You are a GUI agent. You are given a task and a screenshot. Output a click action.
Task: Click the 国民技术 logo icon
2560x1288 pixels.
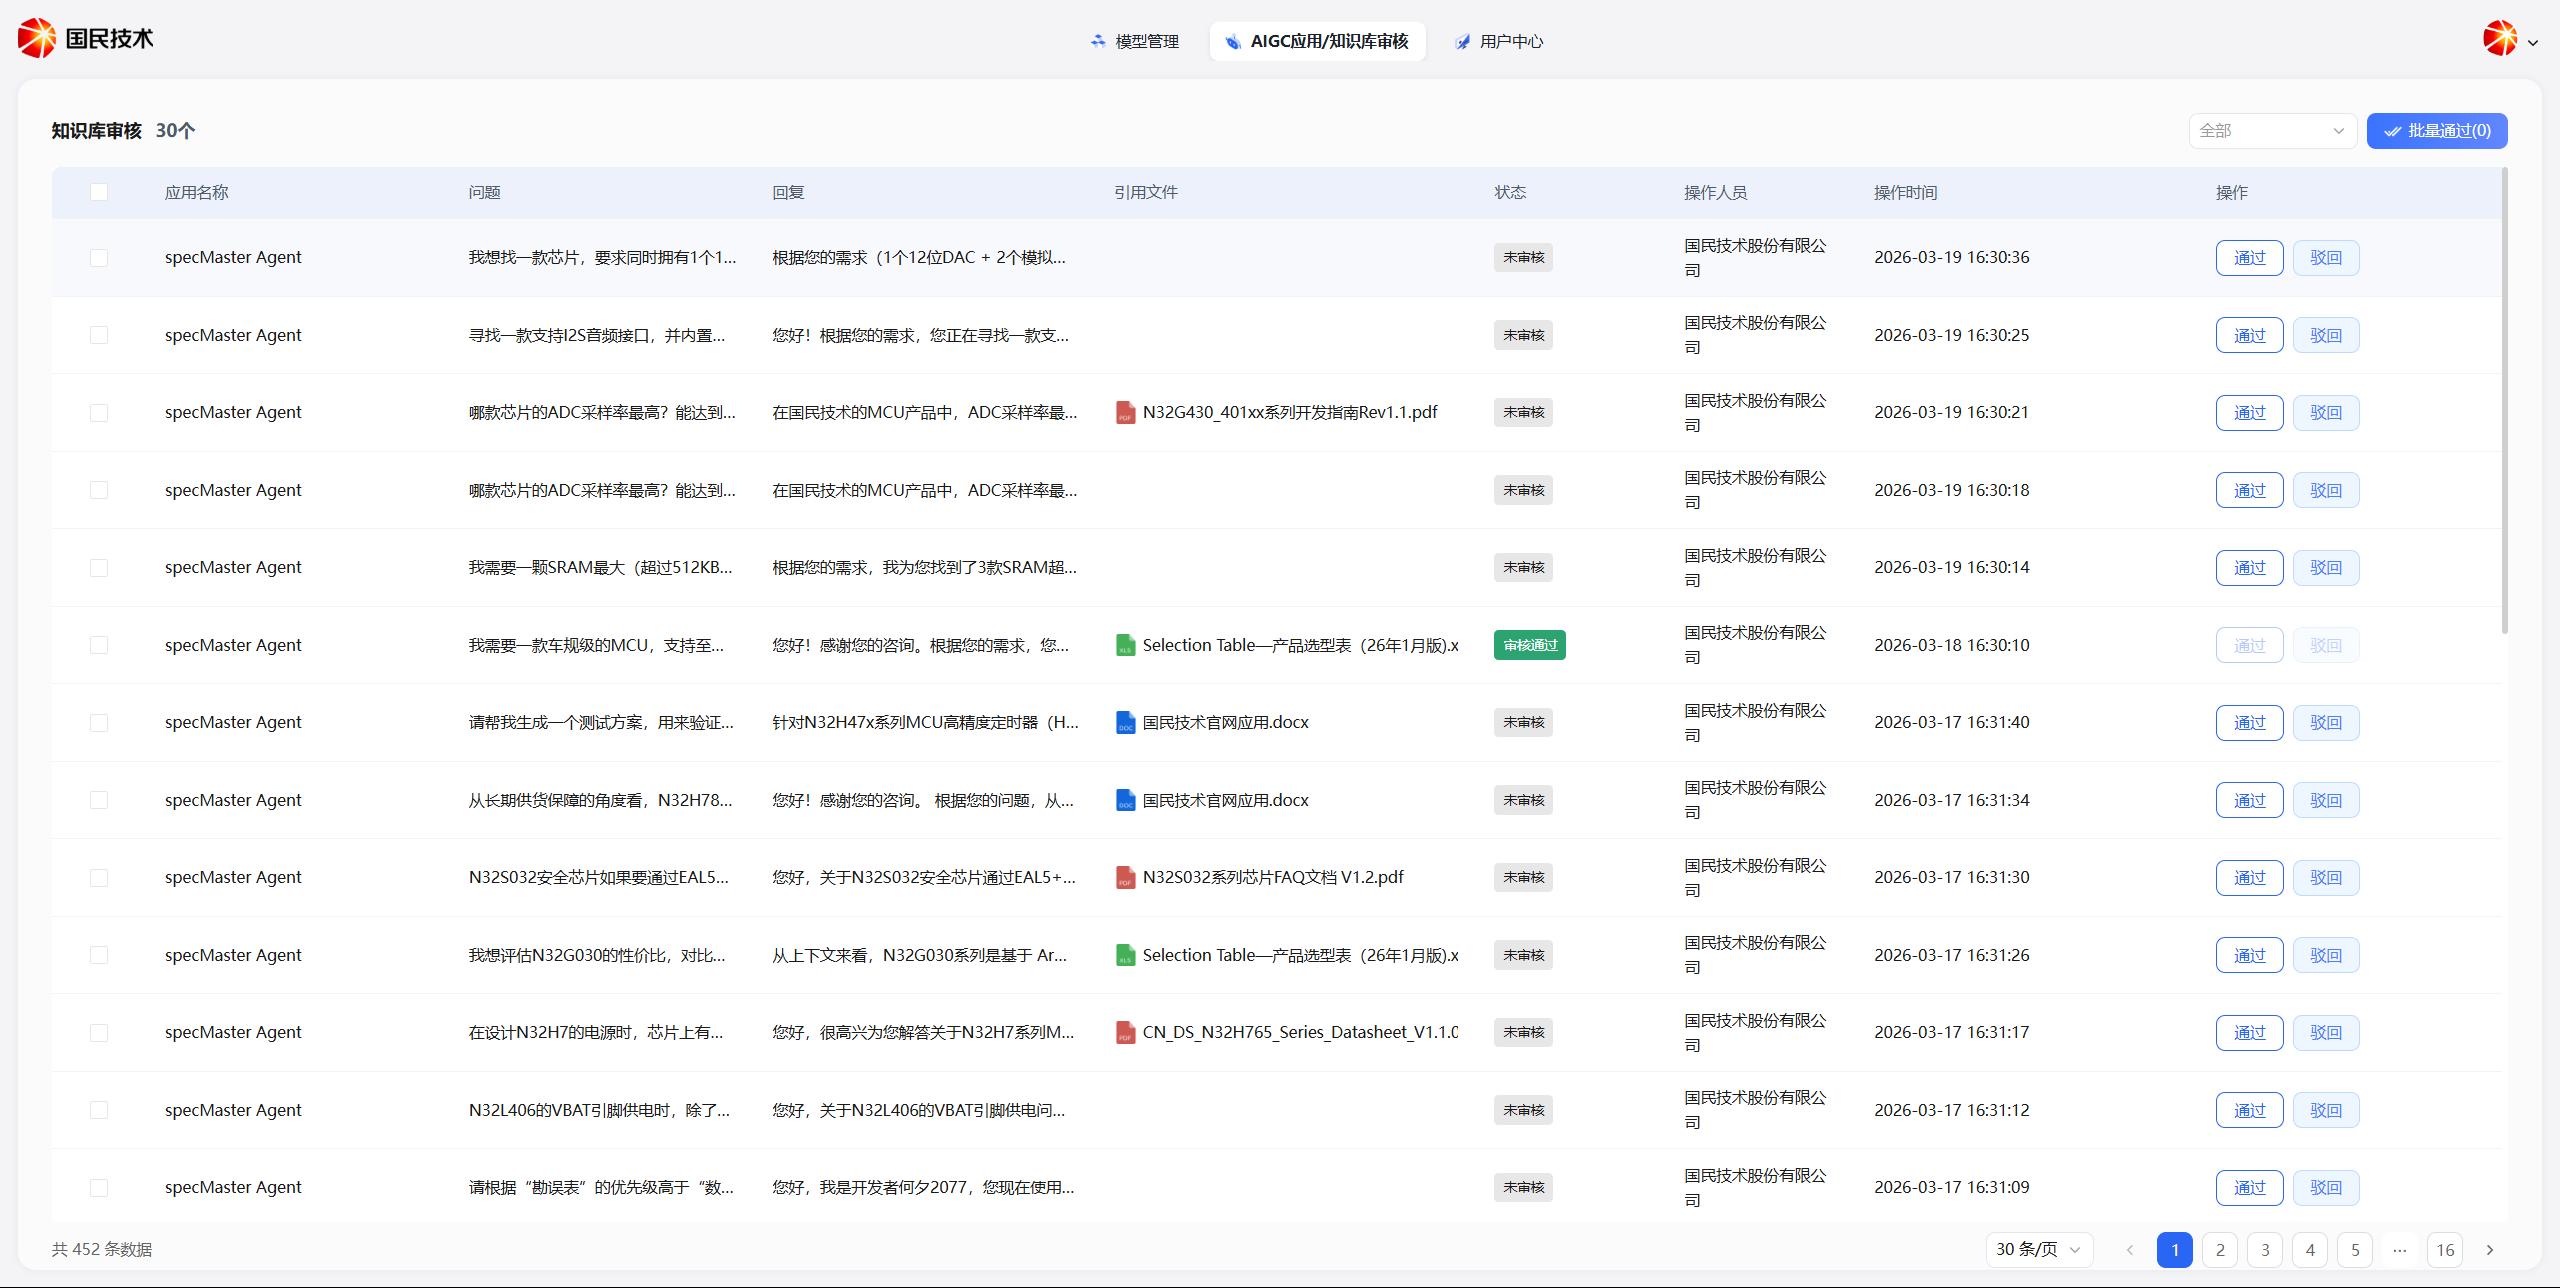[x=37, y=38]
